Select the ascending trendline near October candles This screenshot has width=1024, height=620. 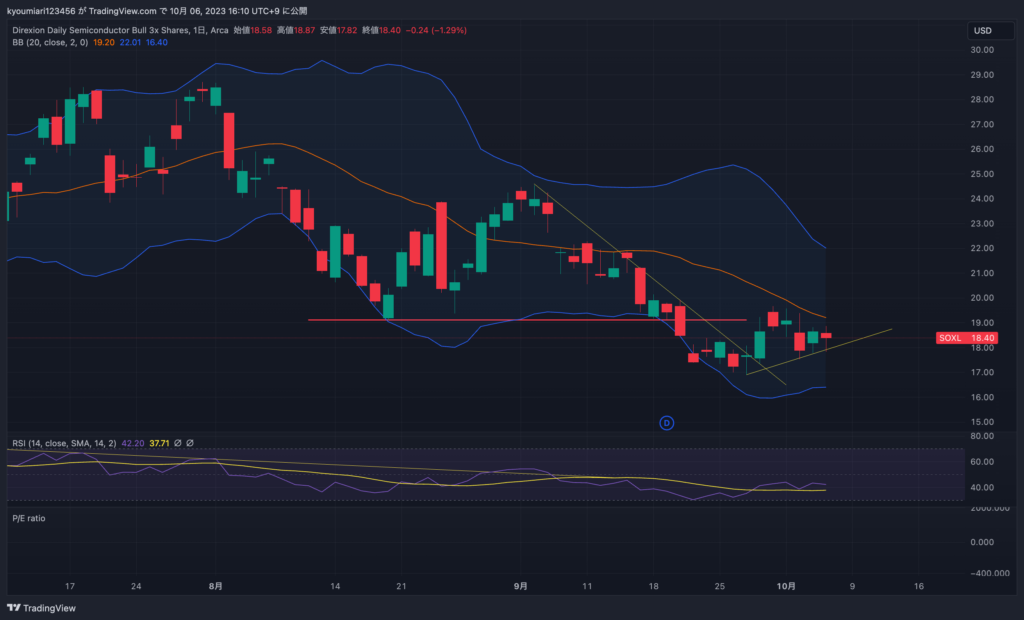coord(819,351)
